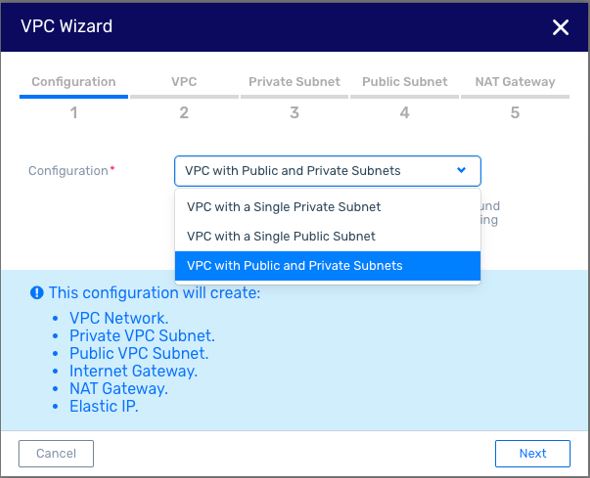This screenshot has height=478, width=590.
Task: Click step number 5 indicator
Action: (515, 113)
